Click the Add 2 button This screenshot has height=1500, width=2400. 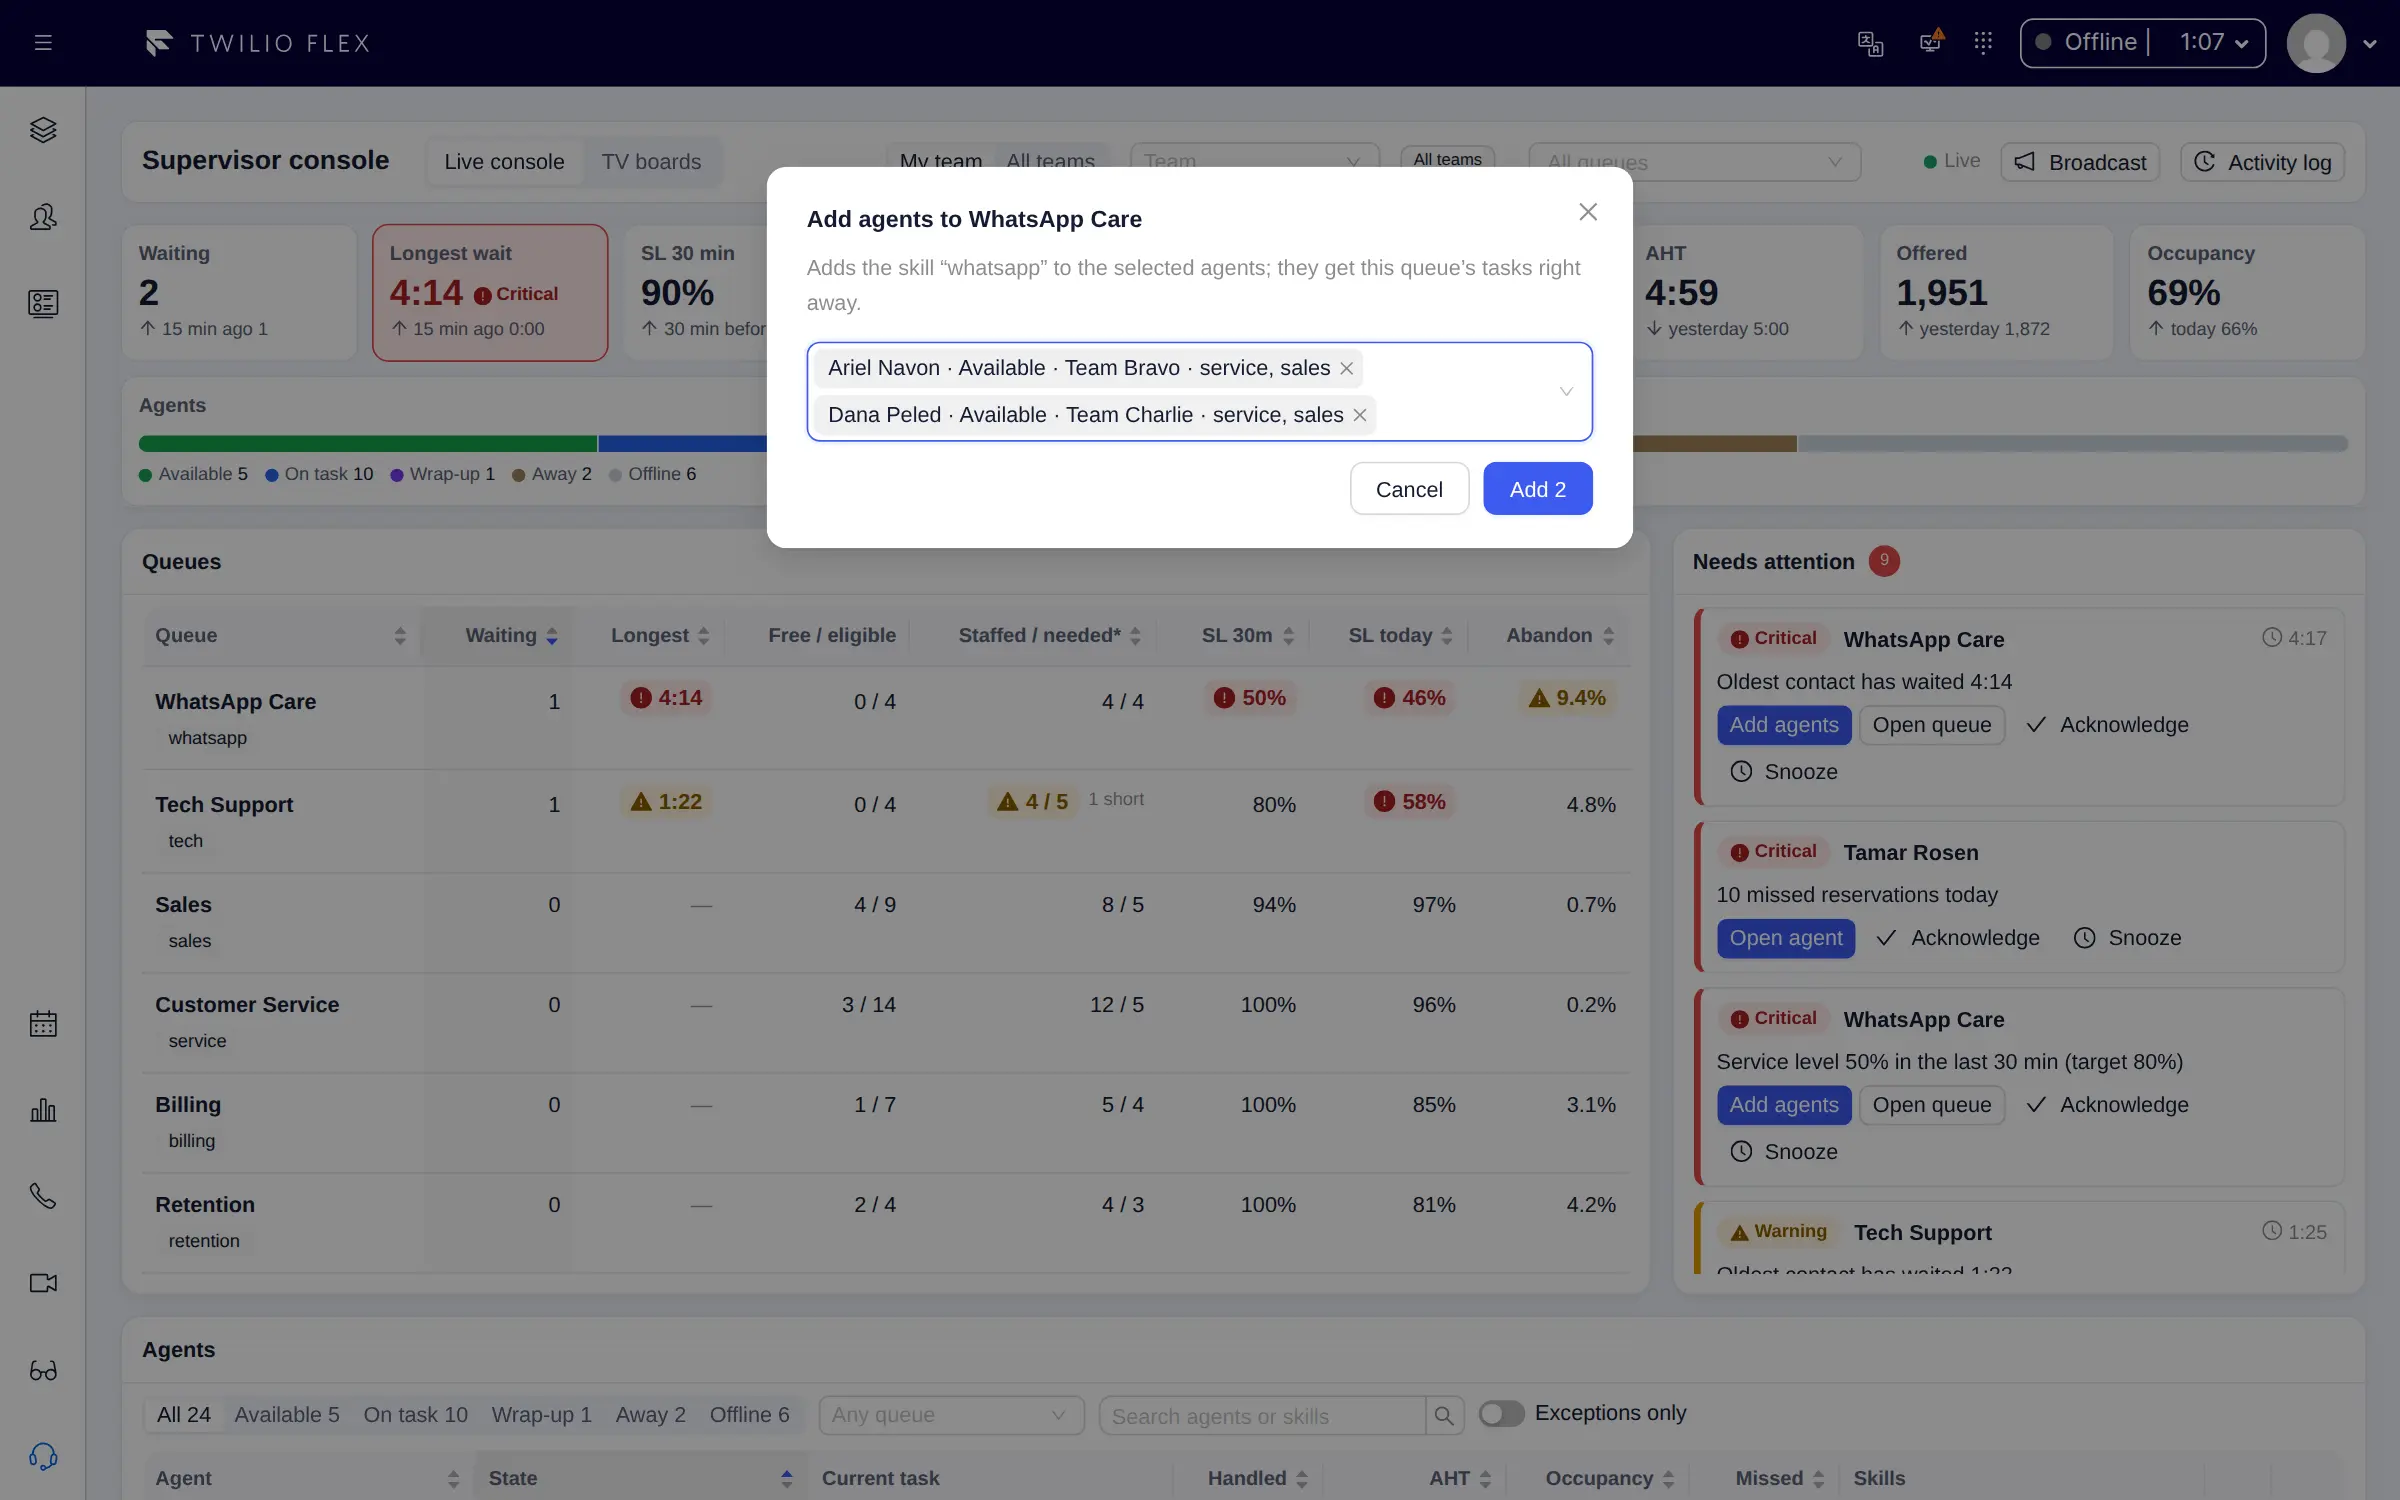click(1537, 489)
